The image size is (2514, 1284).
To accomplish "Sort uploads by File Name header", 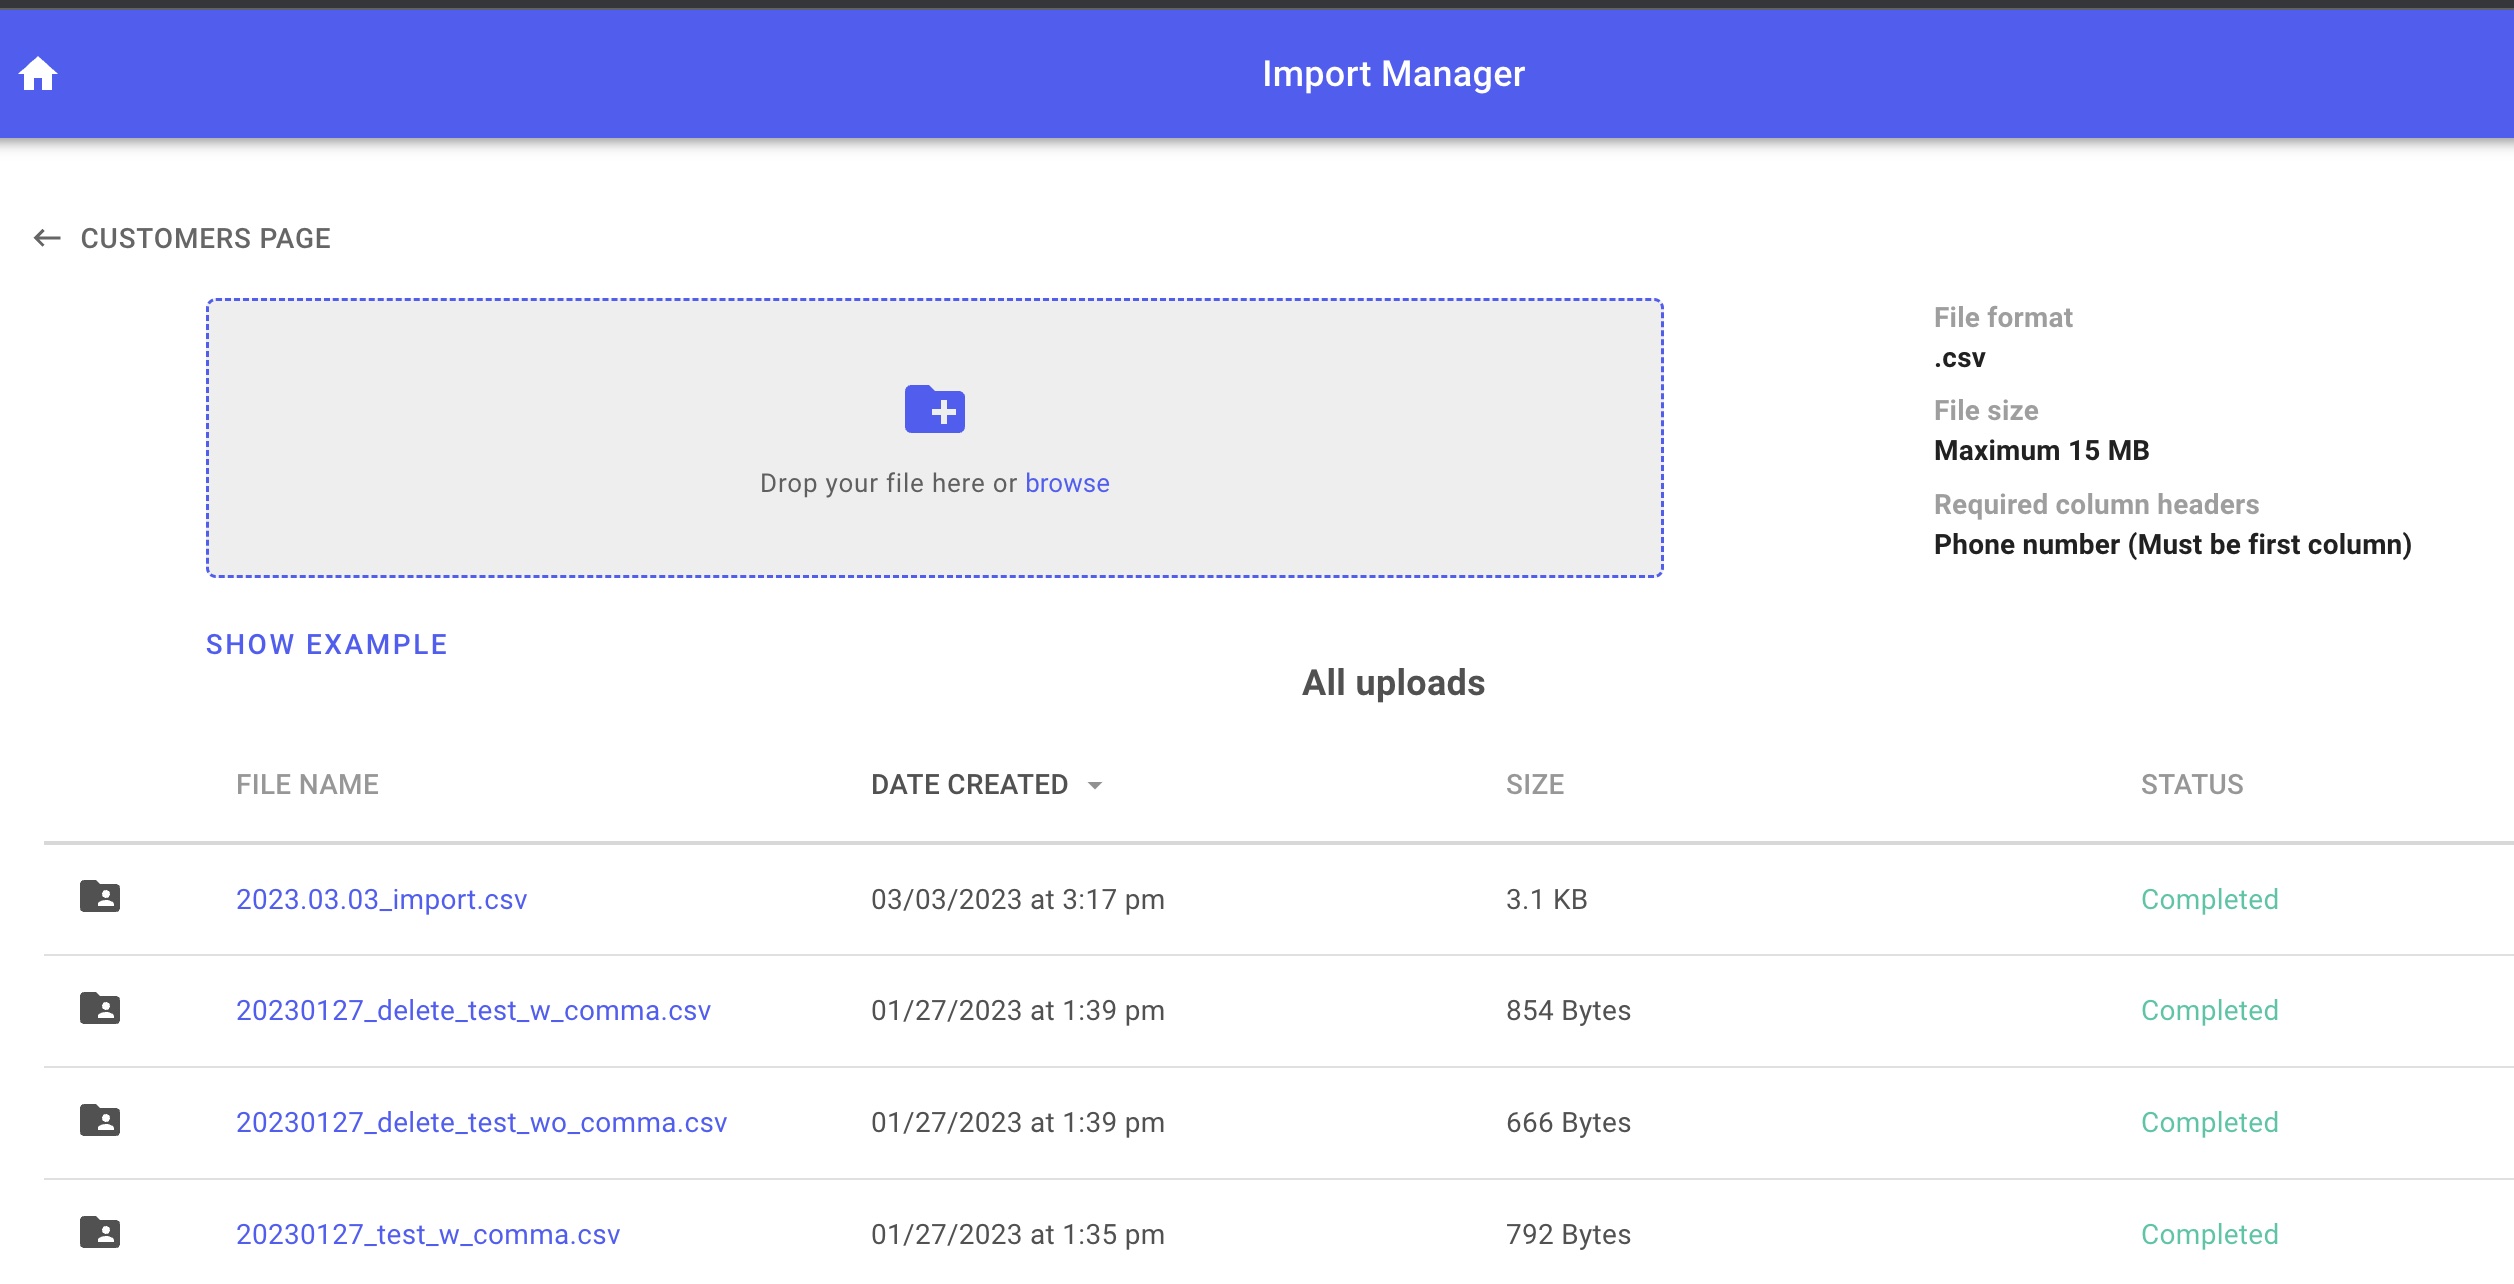I will click(307, 785).
